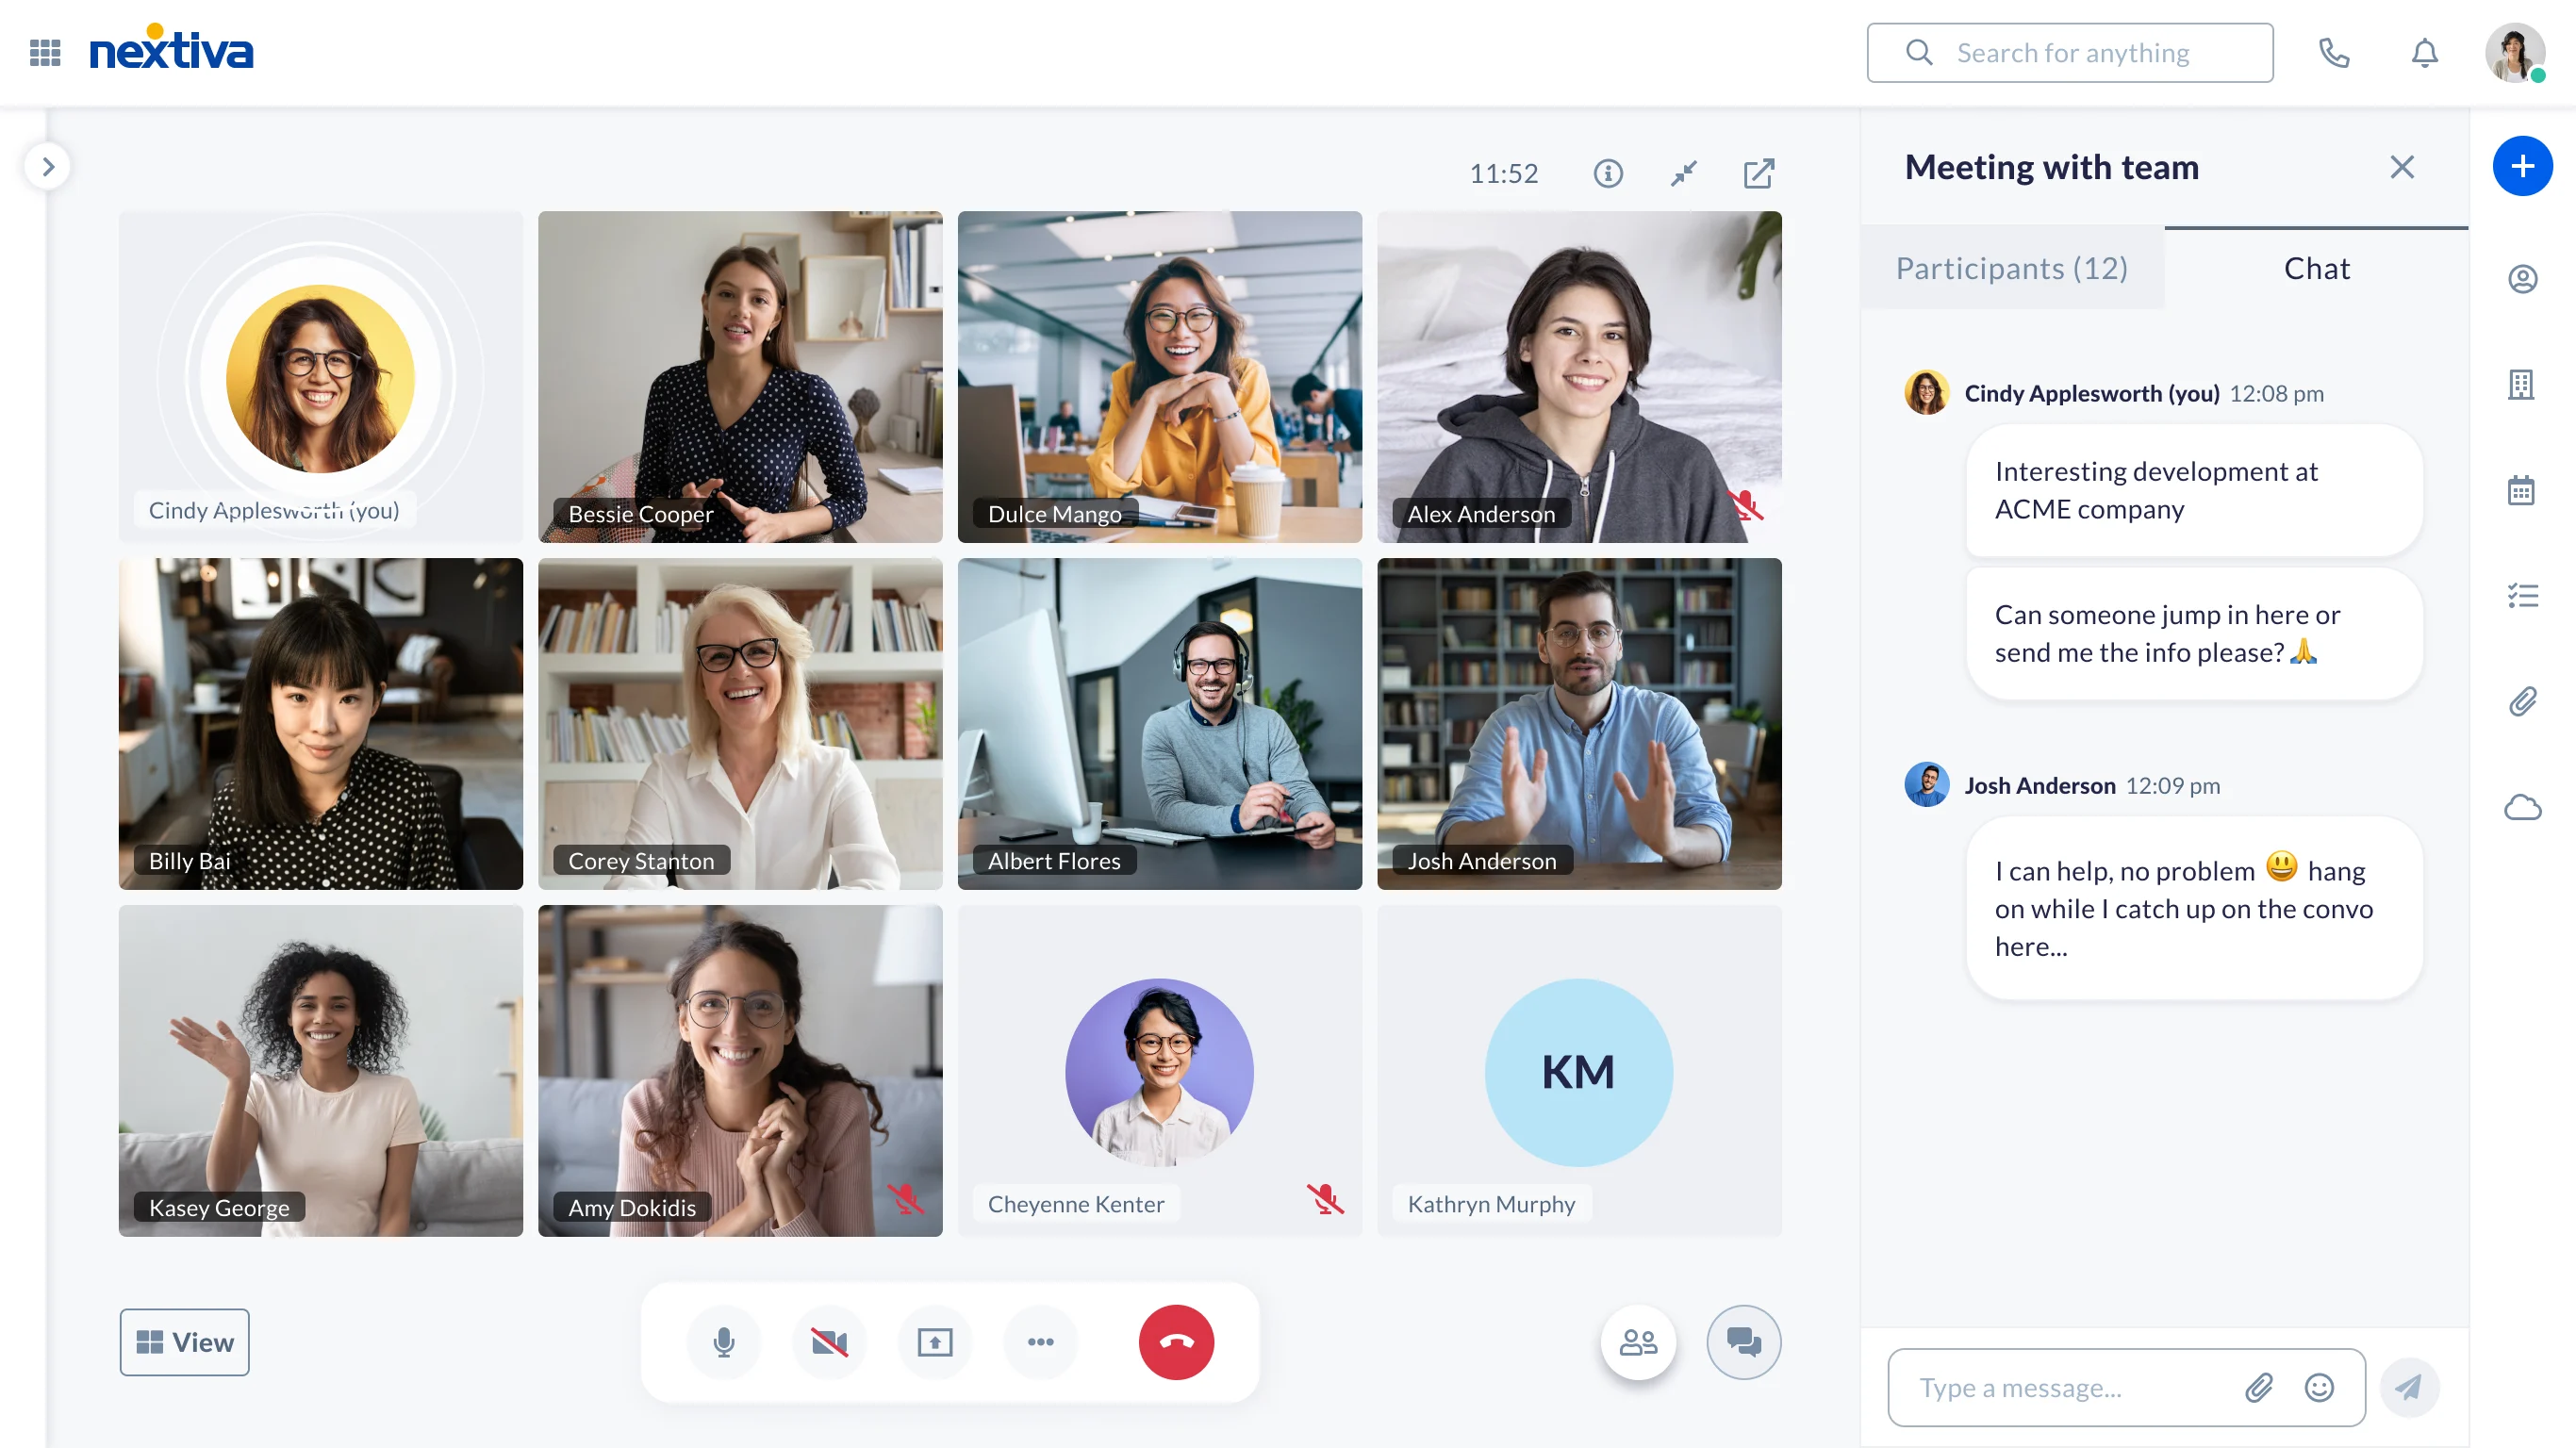
Task: Click the red end call button
Action: [1175, 1341]
